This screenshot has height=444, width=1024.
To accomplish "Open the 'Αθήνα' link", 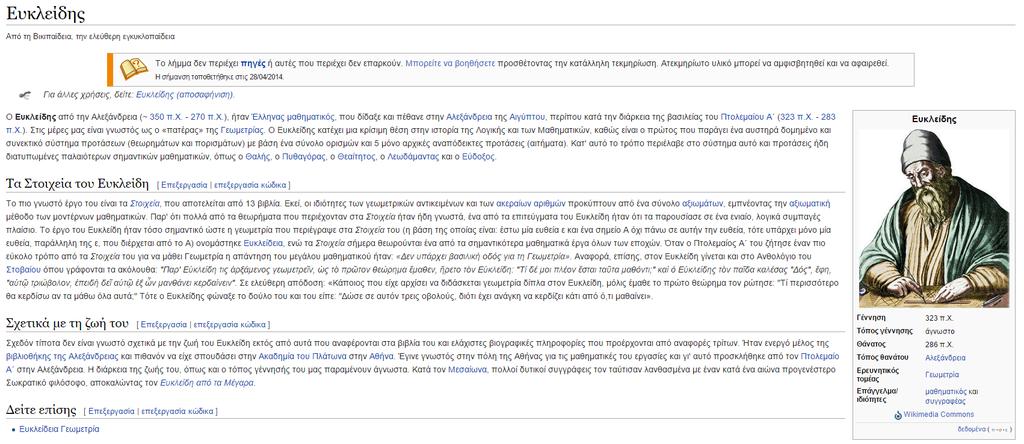I will 383,357.
